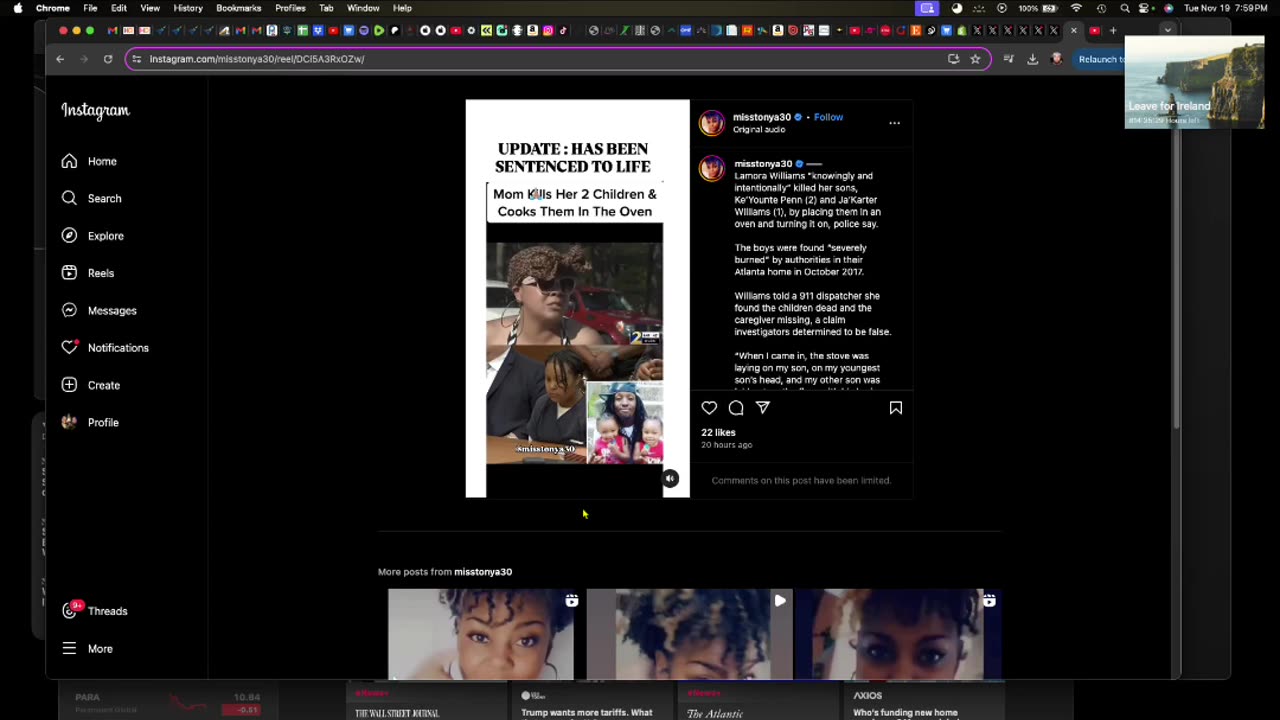1280x720 pixels.
Task: Click the Instagram logo
Action: click(95, 110)
